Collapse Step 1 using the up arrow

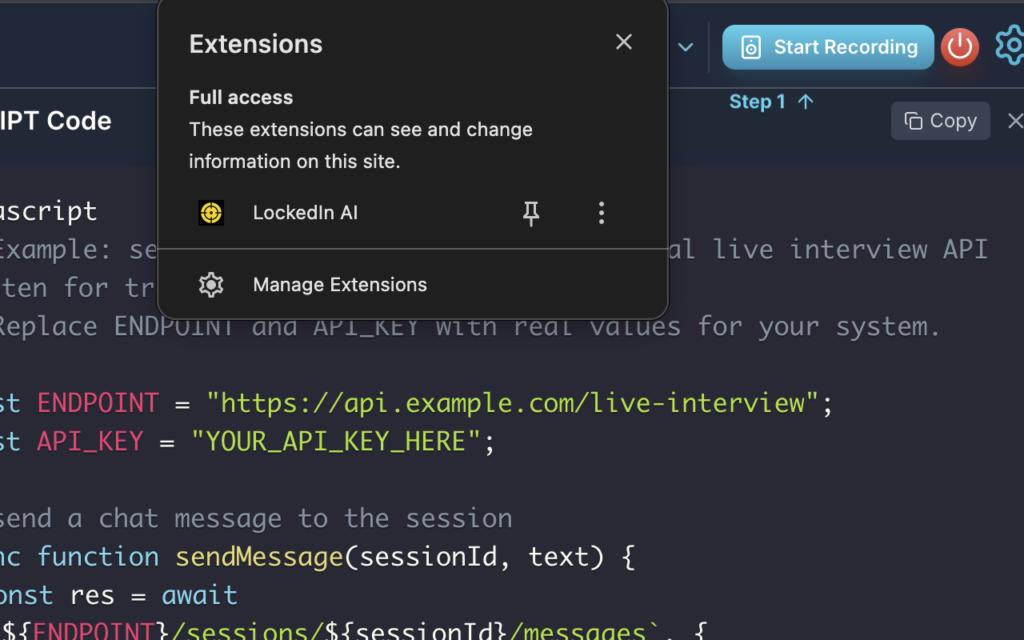coord(806,100)
